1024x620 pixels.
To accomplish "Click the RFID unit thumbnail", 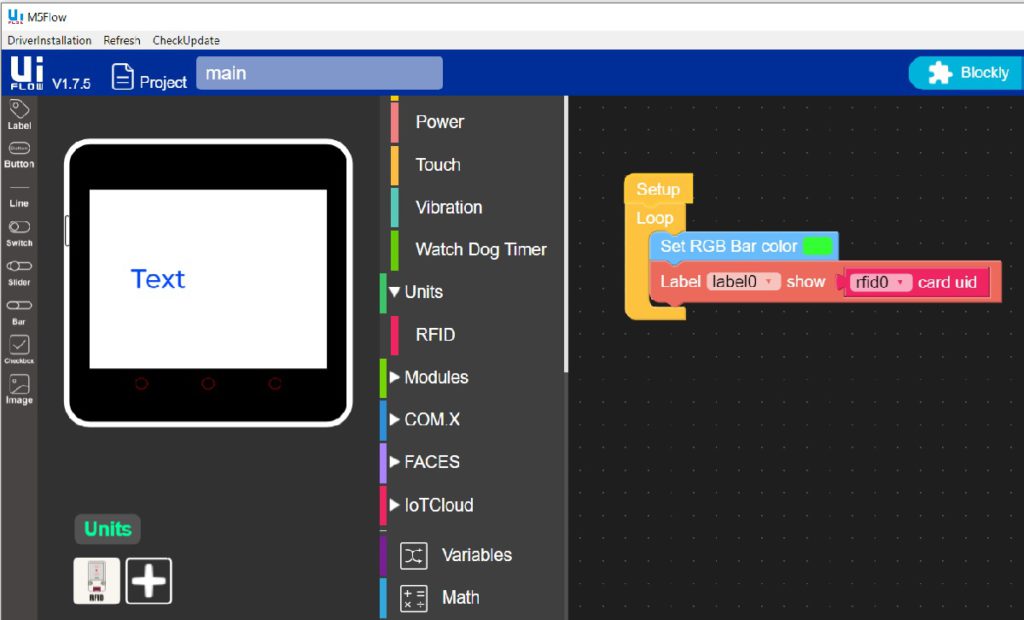I will click(97, 581).
